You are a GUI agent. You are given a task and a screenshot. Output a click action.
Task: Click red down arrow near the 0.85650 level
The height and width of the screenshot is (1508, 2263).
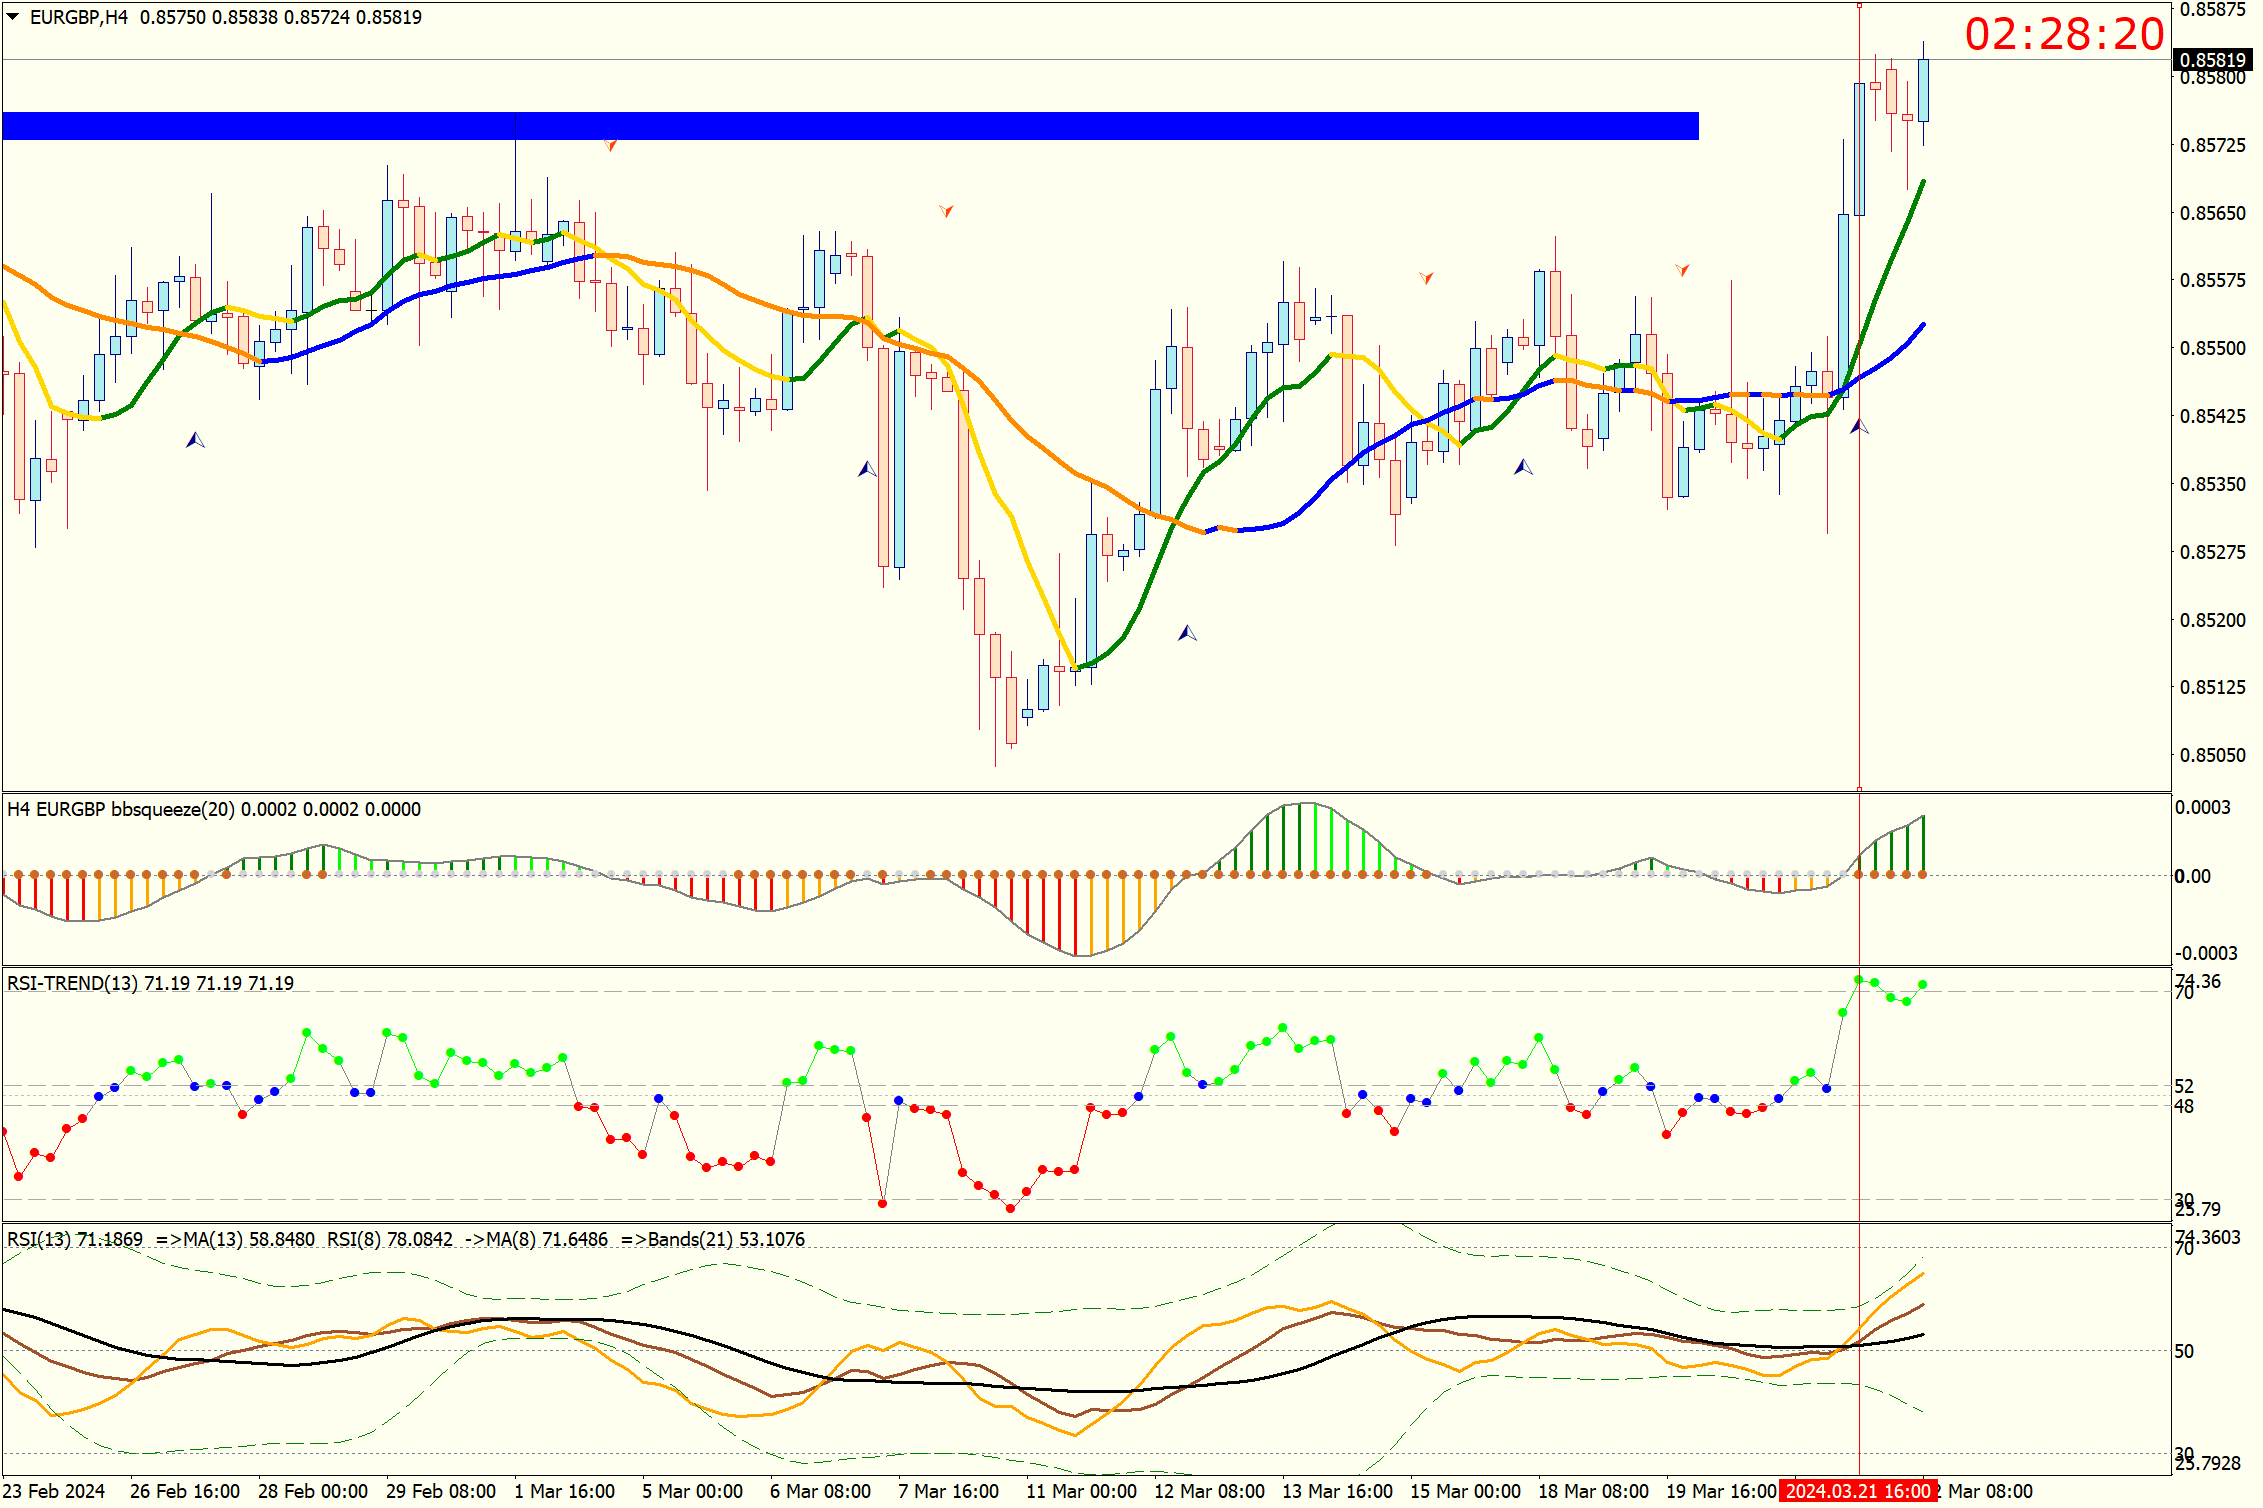[x=946, y=211]
